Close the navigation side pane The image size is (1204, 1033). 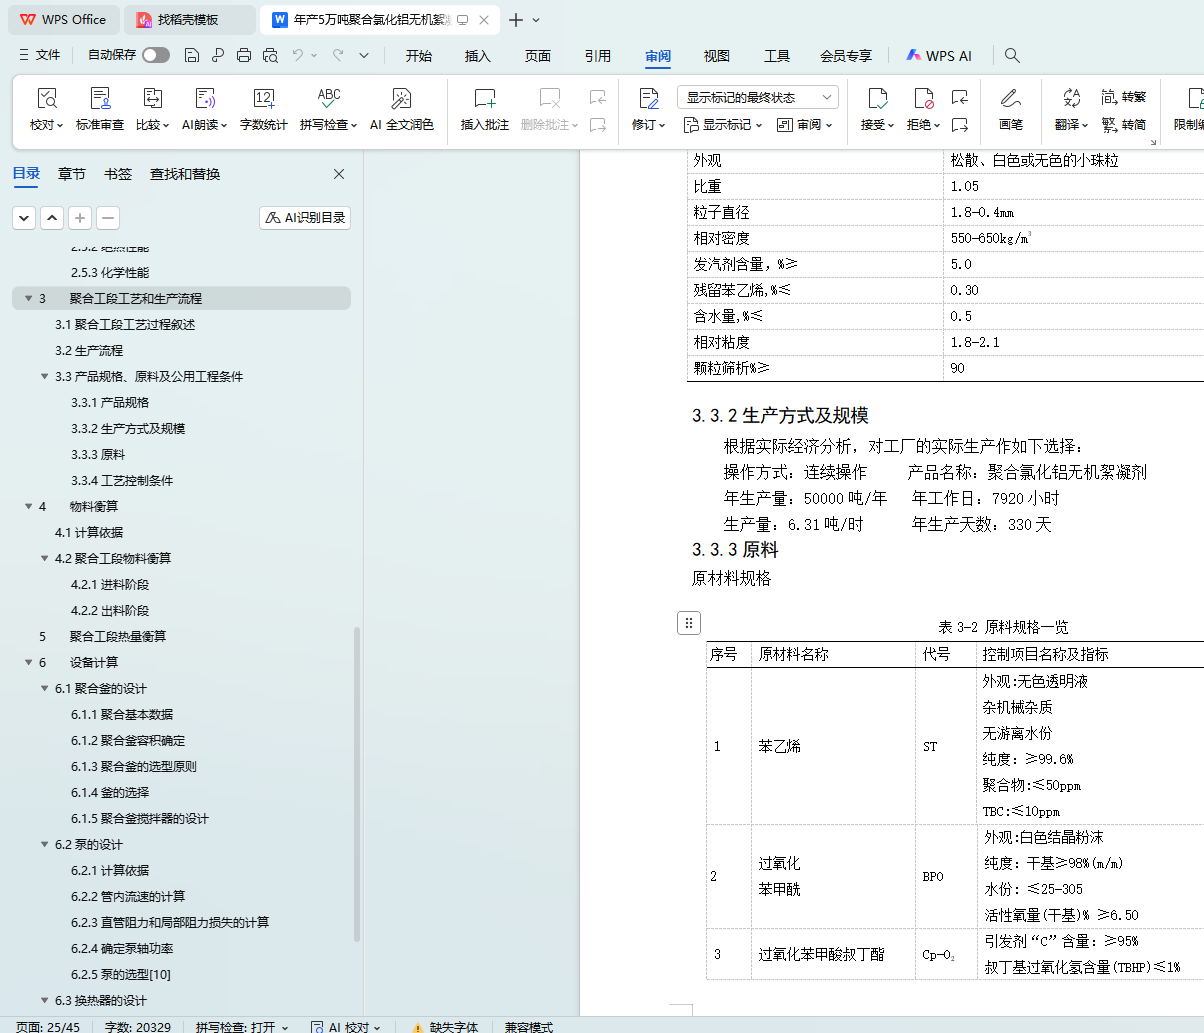point(339,174)
